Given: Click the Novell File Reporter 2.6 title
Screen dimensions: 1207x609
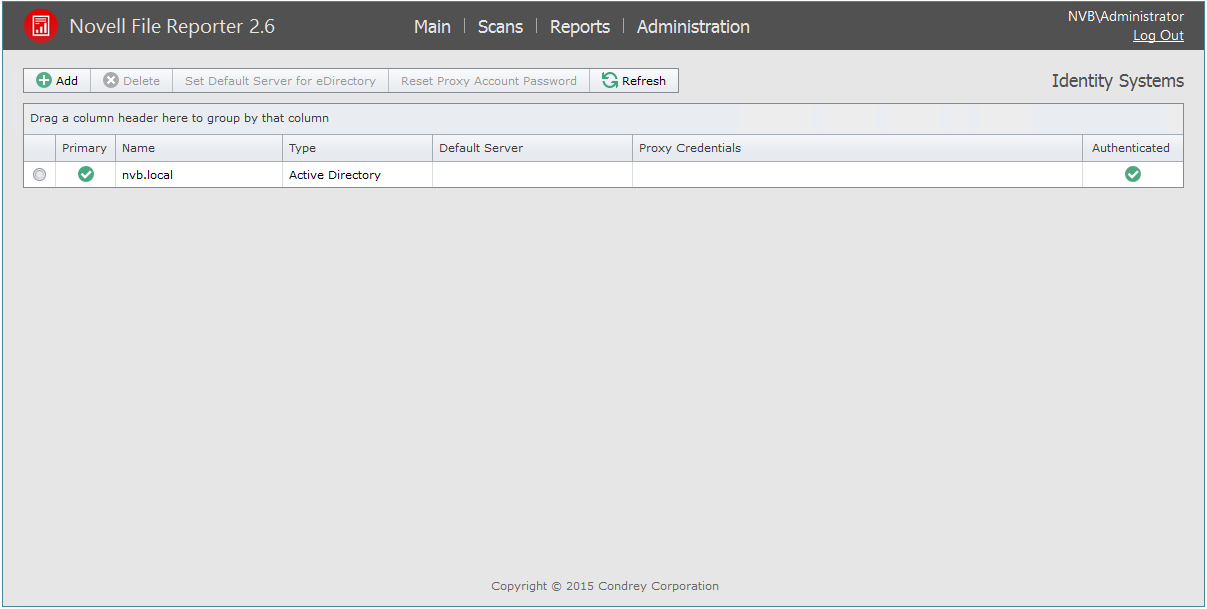Looking at the screenshot, I should click(172, 27).
